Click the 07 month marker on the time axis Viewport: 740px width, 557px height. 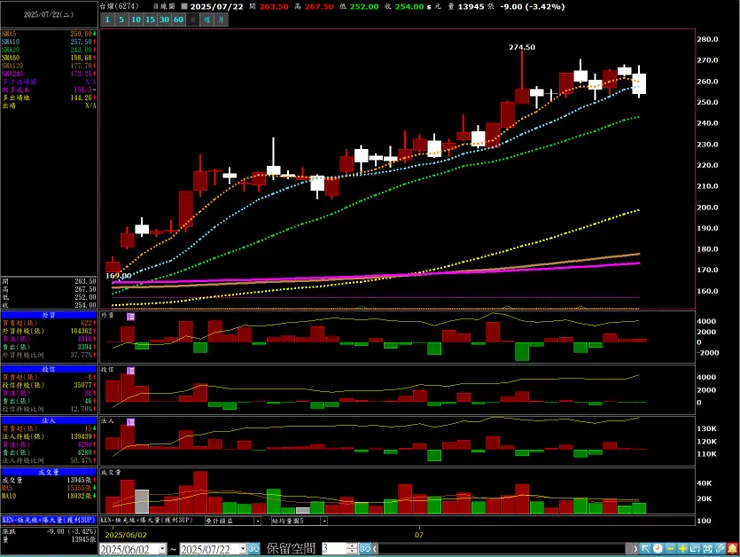419,535
